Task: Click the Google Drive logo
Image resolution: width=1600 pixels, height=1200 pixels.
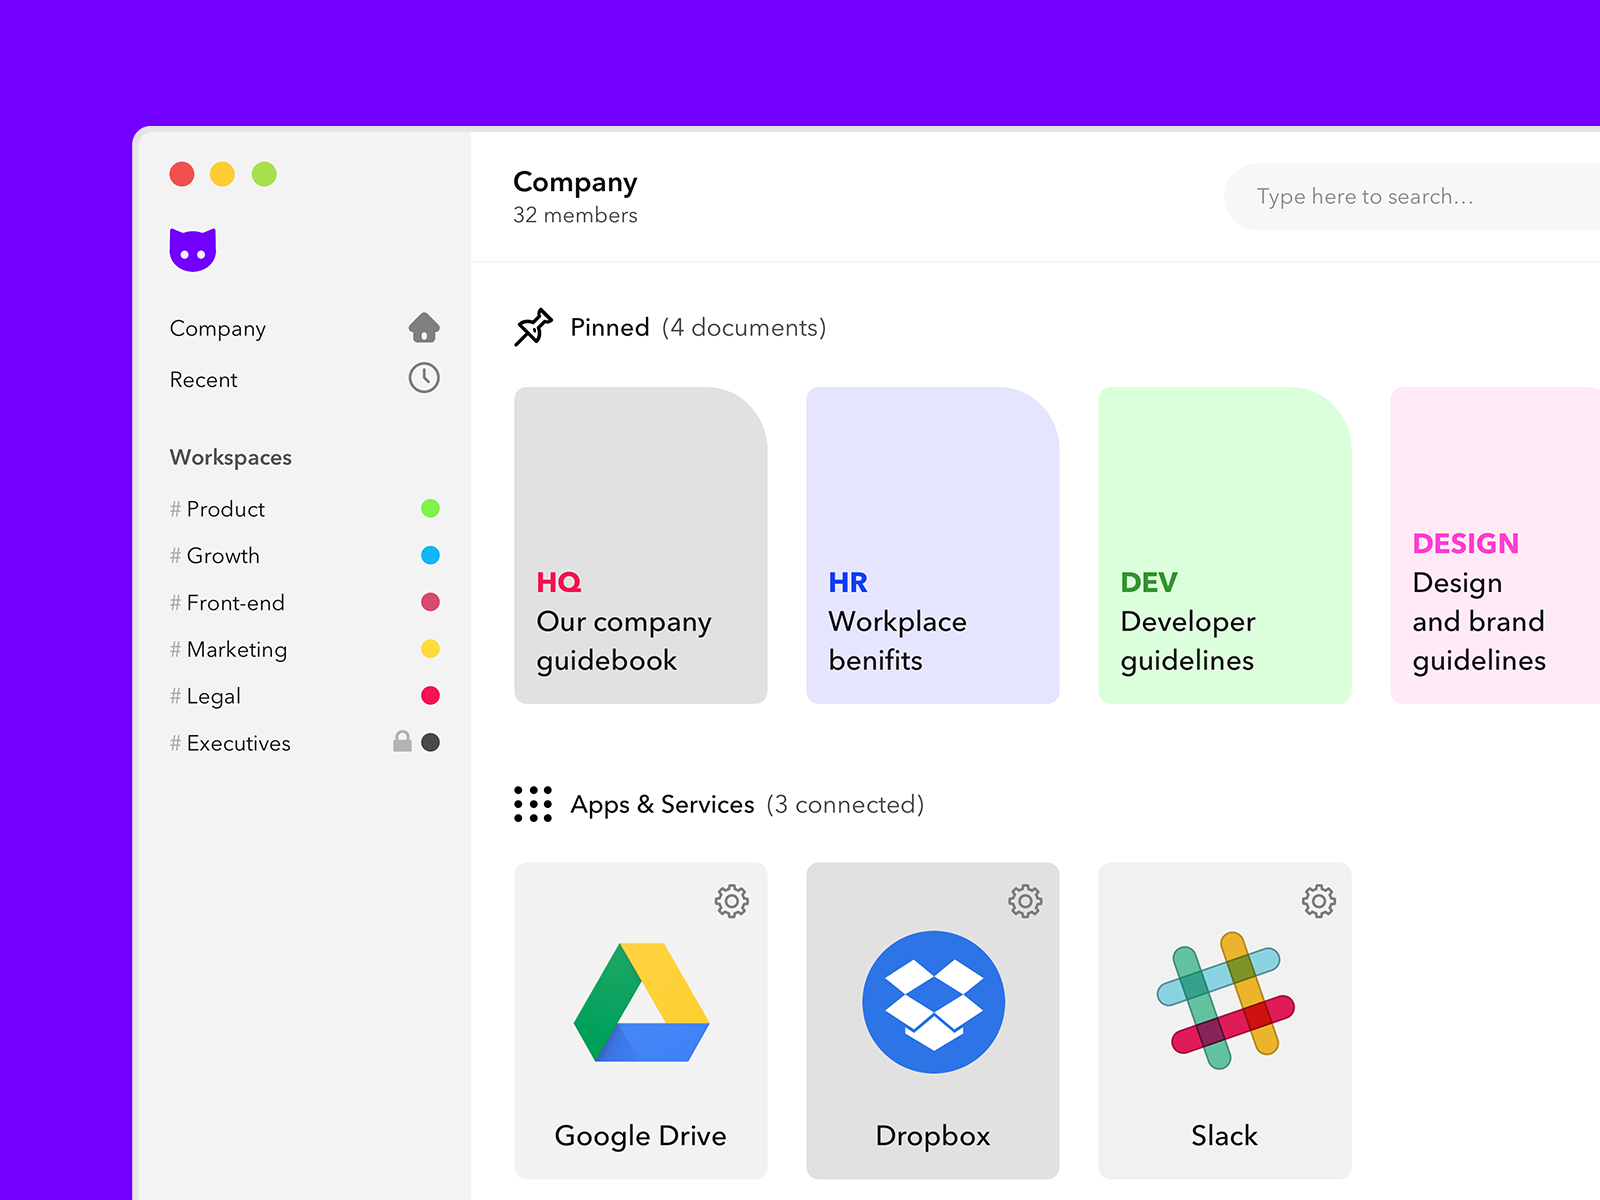Action: [x=641, y=1002]
